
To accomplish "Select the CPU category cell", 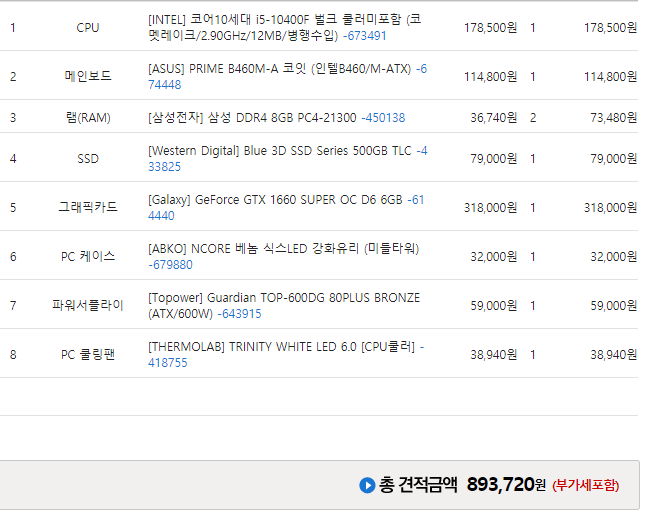I will (x=88, y=27).
